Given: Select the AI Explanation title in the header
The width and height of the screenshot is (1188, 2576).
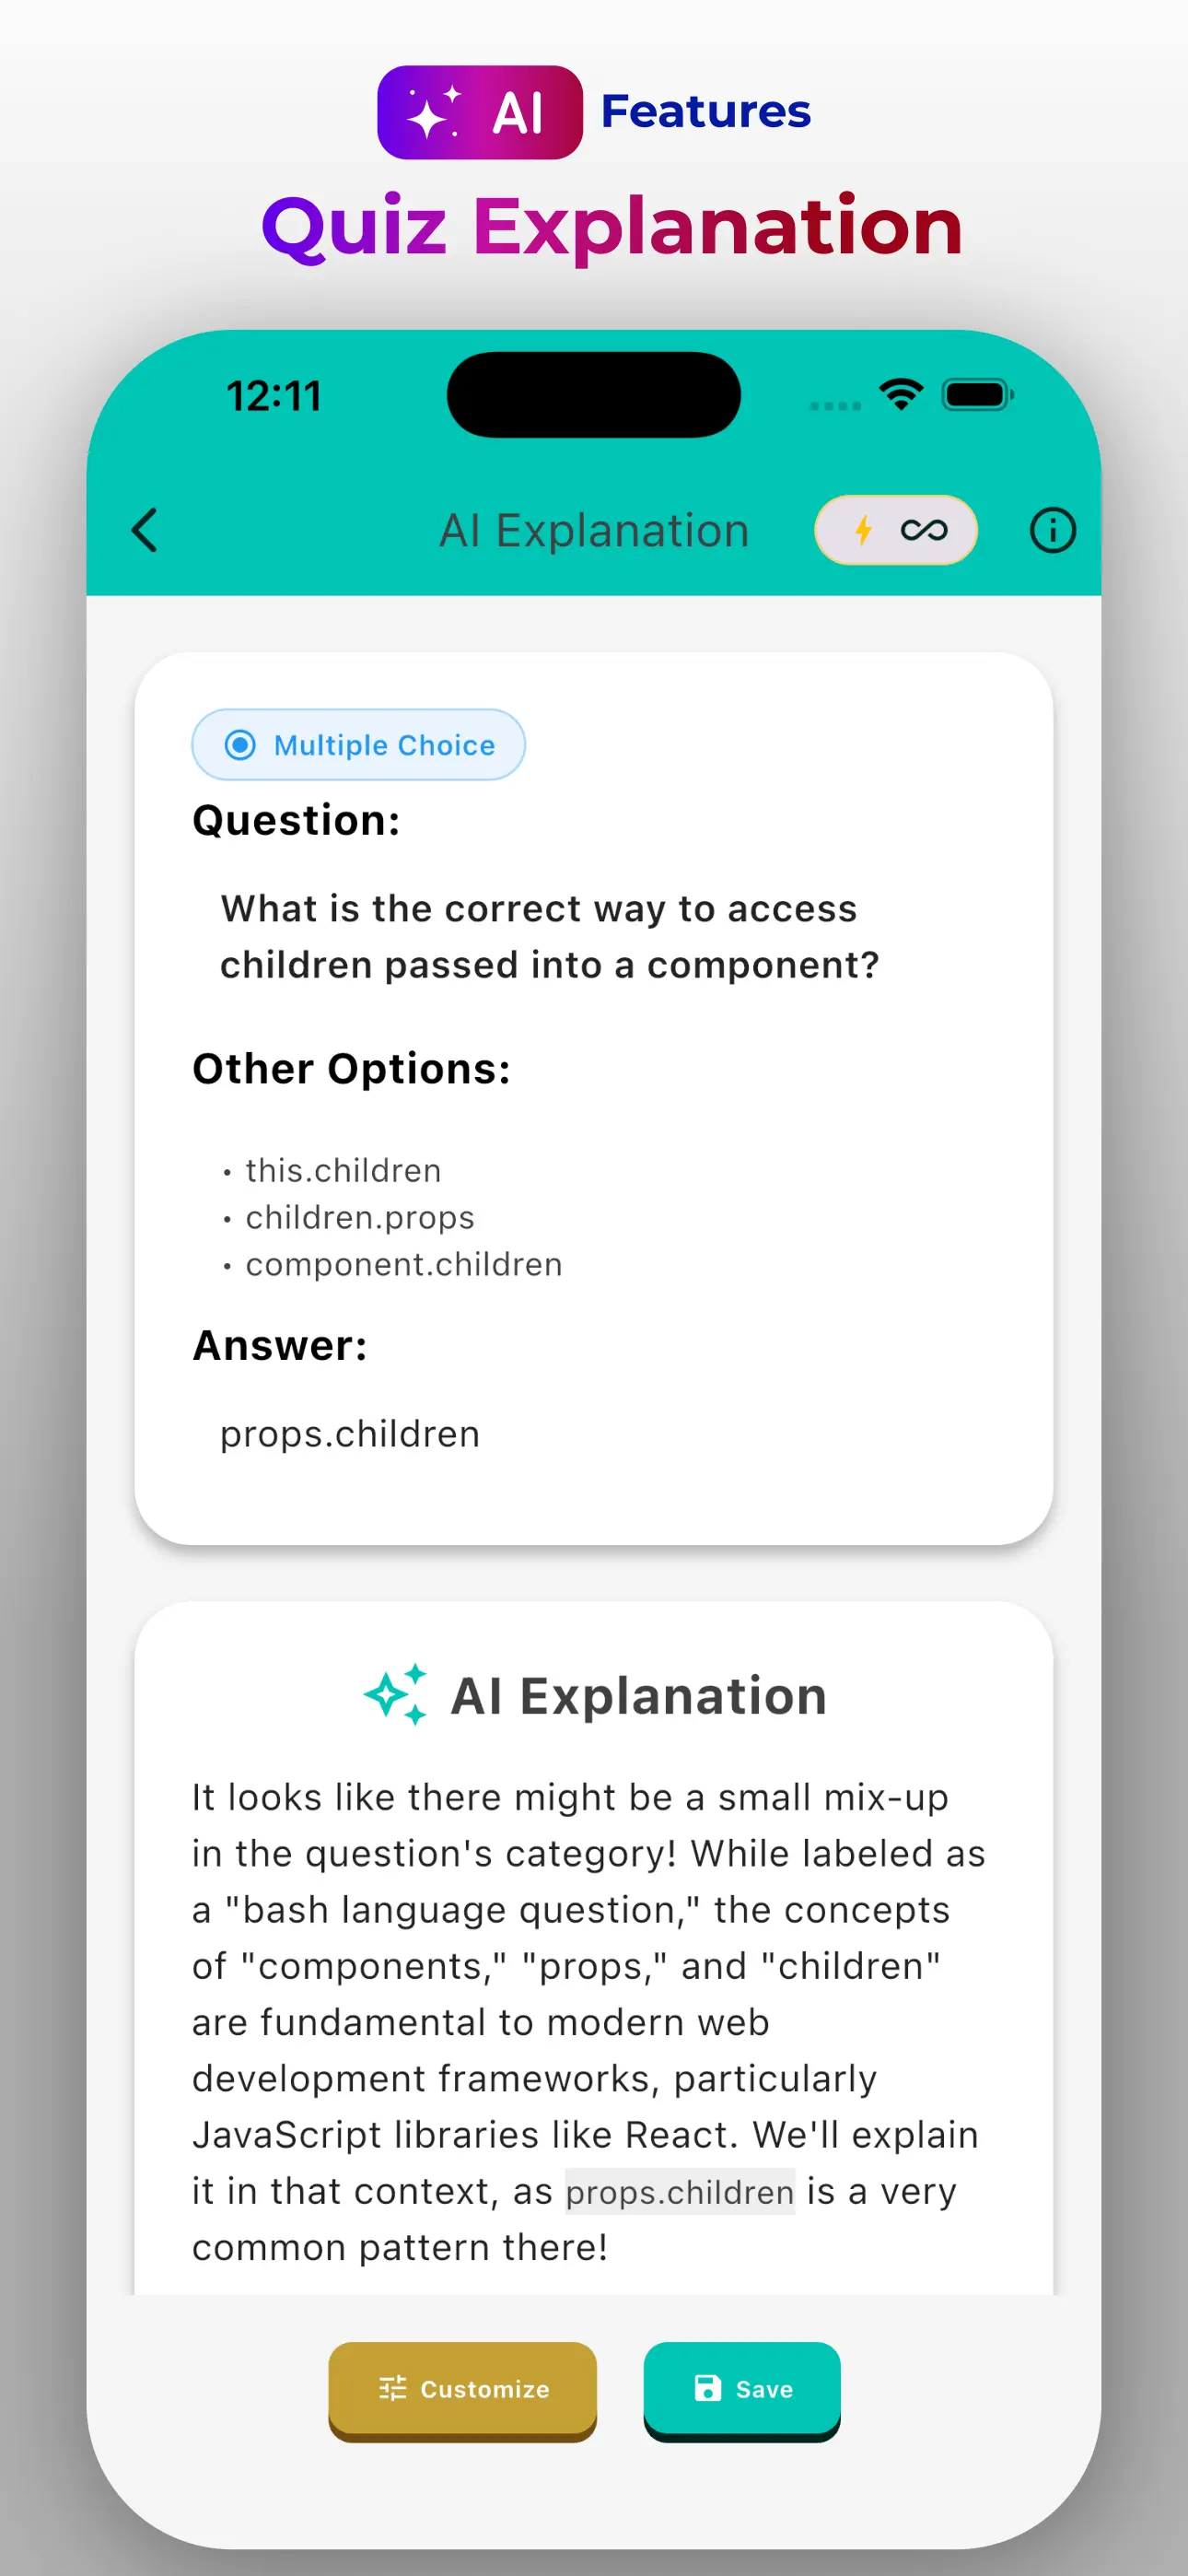Looking at the screenshot, I should coord(595,530).
